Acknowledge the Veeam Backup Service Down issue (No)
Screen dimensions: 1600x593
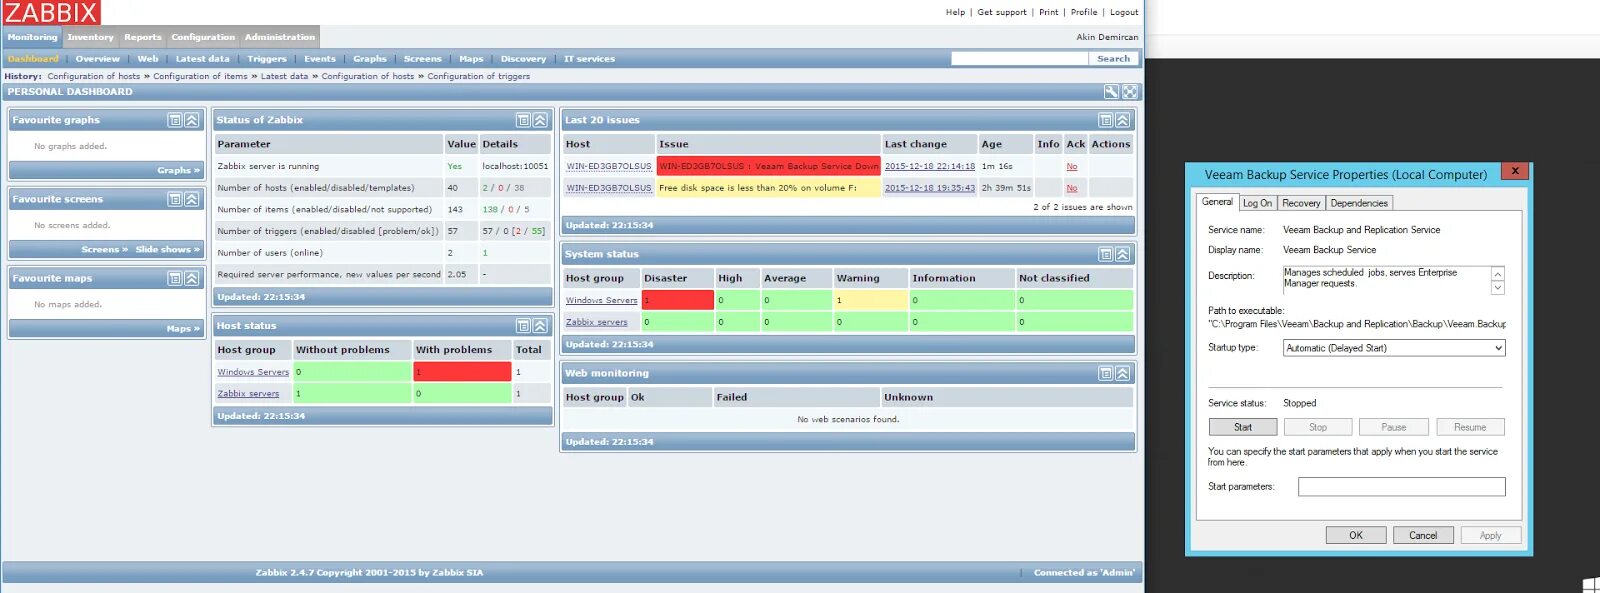pyautogui.click(x=1072, y=166)
